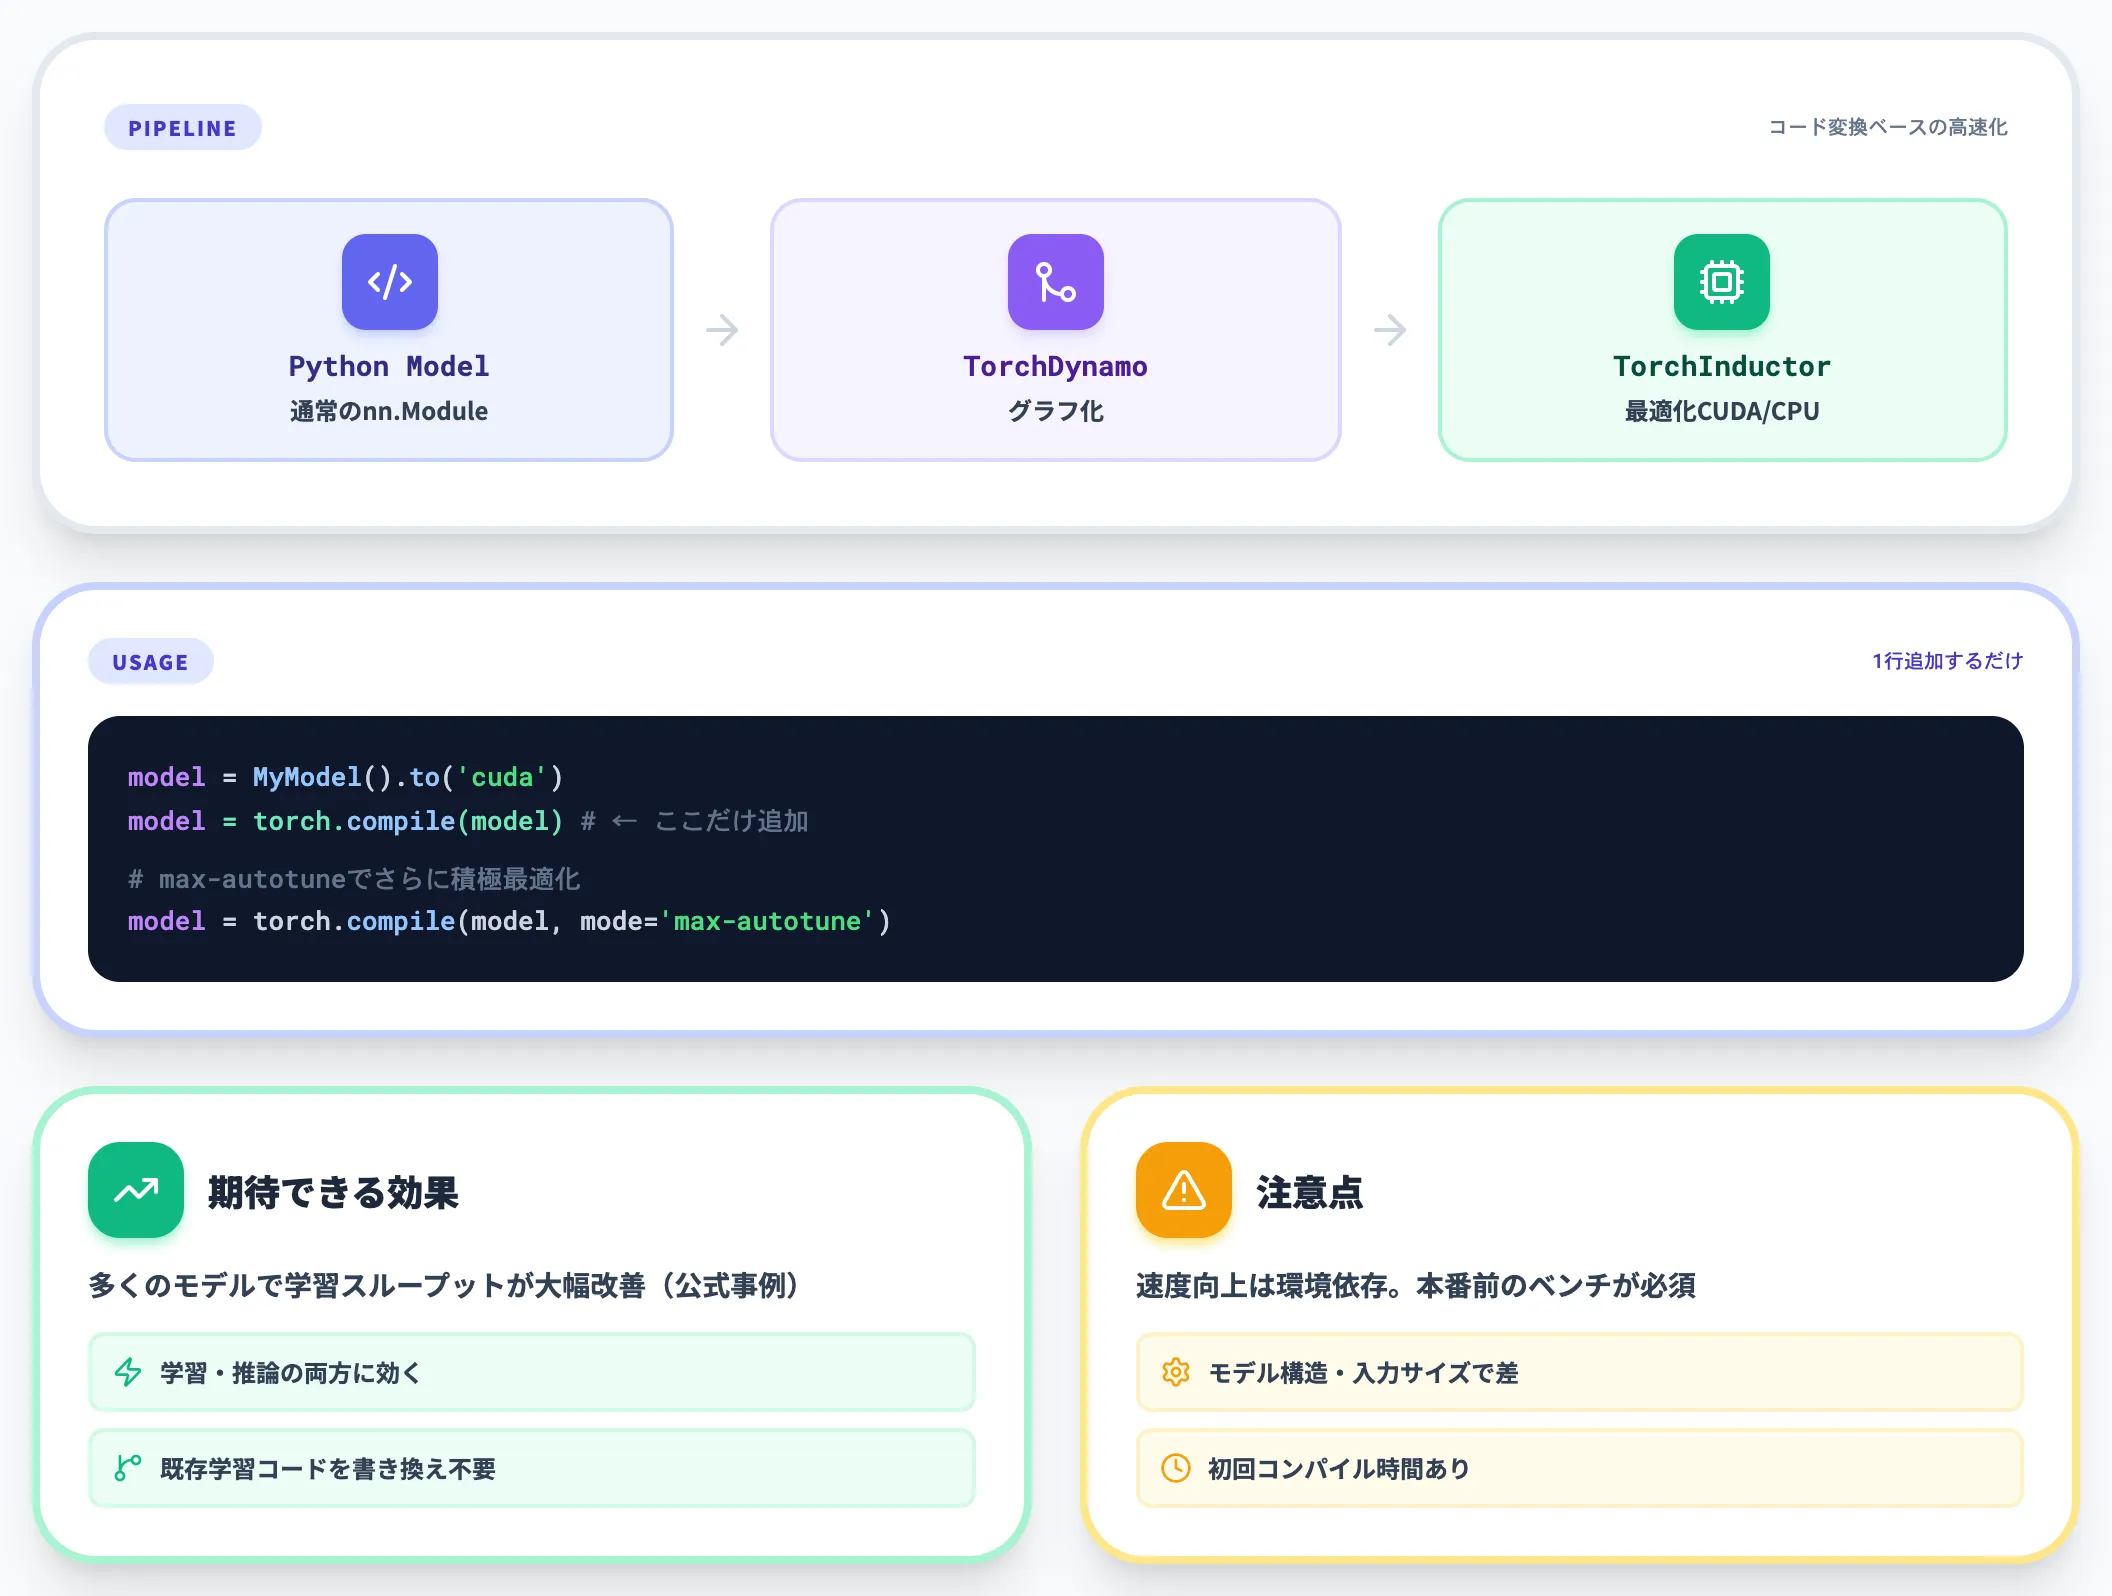Click the code line with mode='max-autotune'
The image size is (2112, 1596).
click(x=509, y=921)
